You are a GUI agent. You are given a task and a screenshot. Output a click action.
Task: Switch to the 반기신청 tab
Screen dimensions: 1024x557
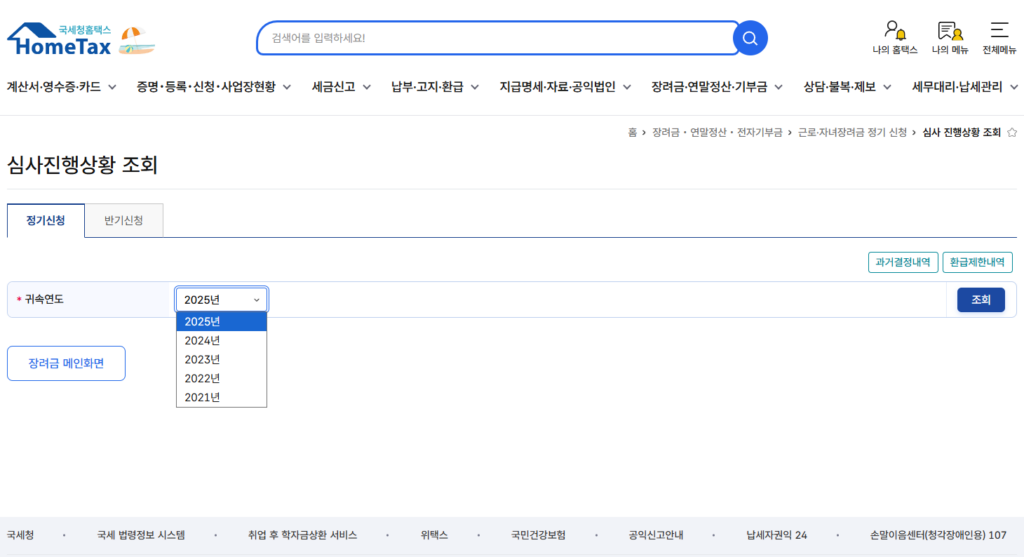pyautogui.click(x=123, y=221)
